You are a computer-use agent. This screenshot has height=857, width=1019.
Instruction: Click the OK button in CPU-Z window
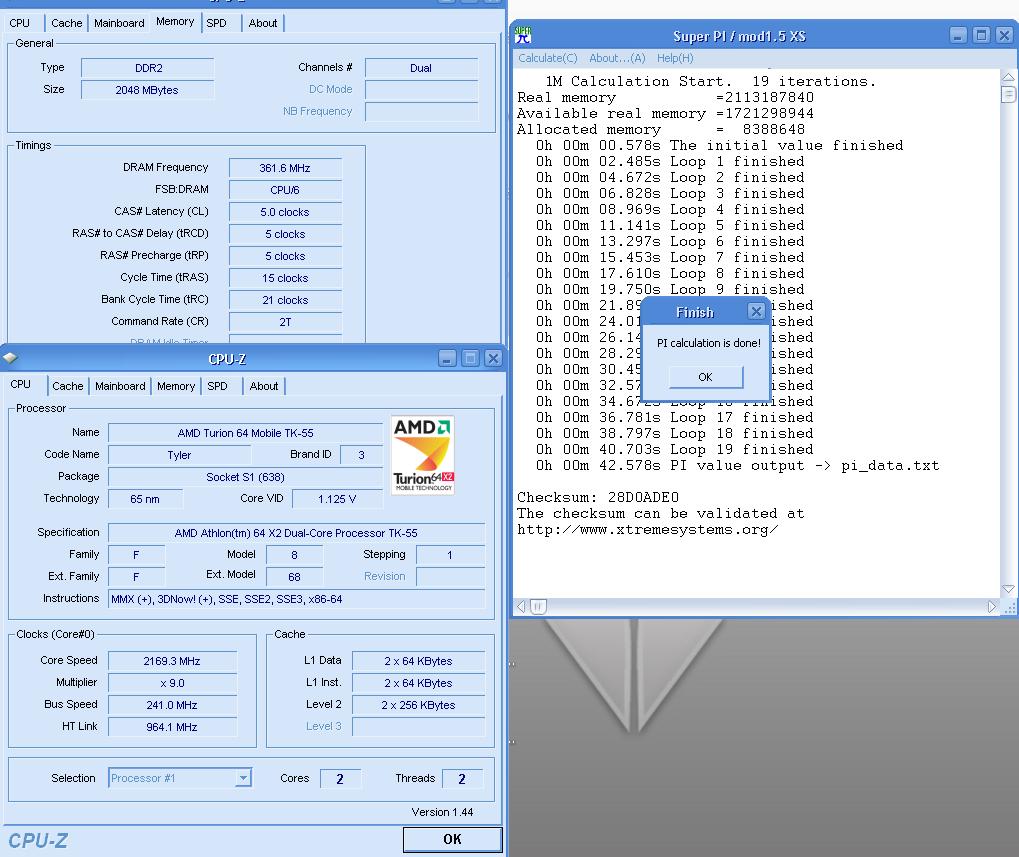[x=452, y=839]
